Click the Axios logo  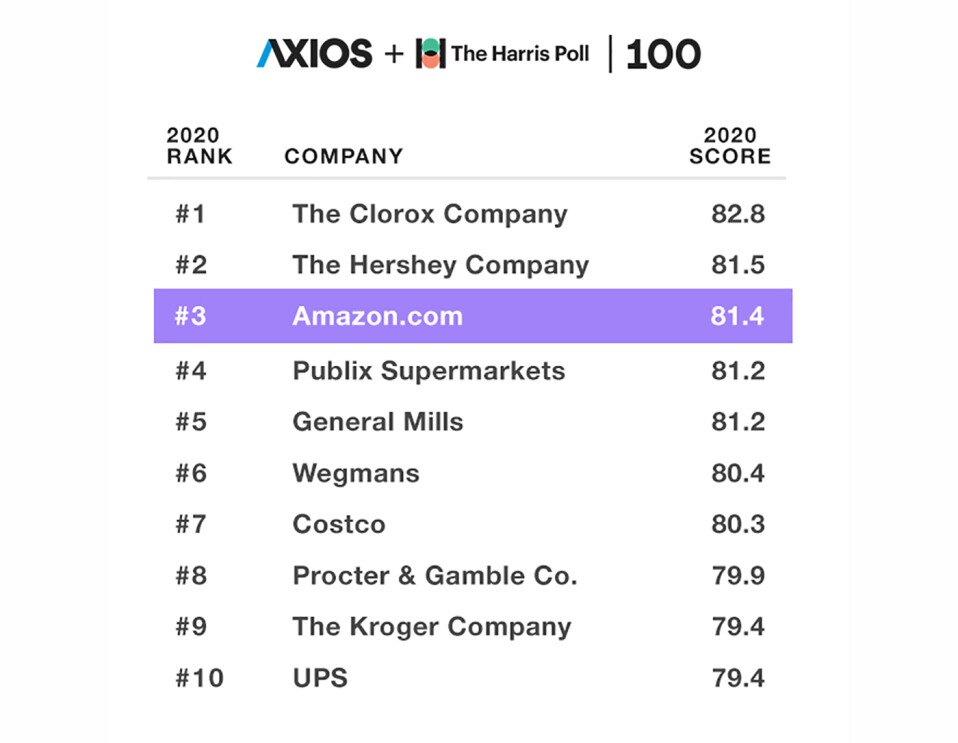(314, 53)
